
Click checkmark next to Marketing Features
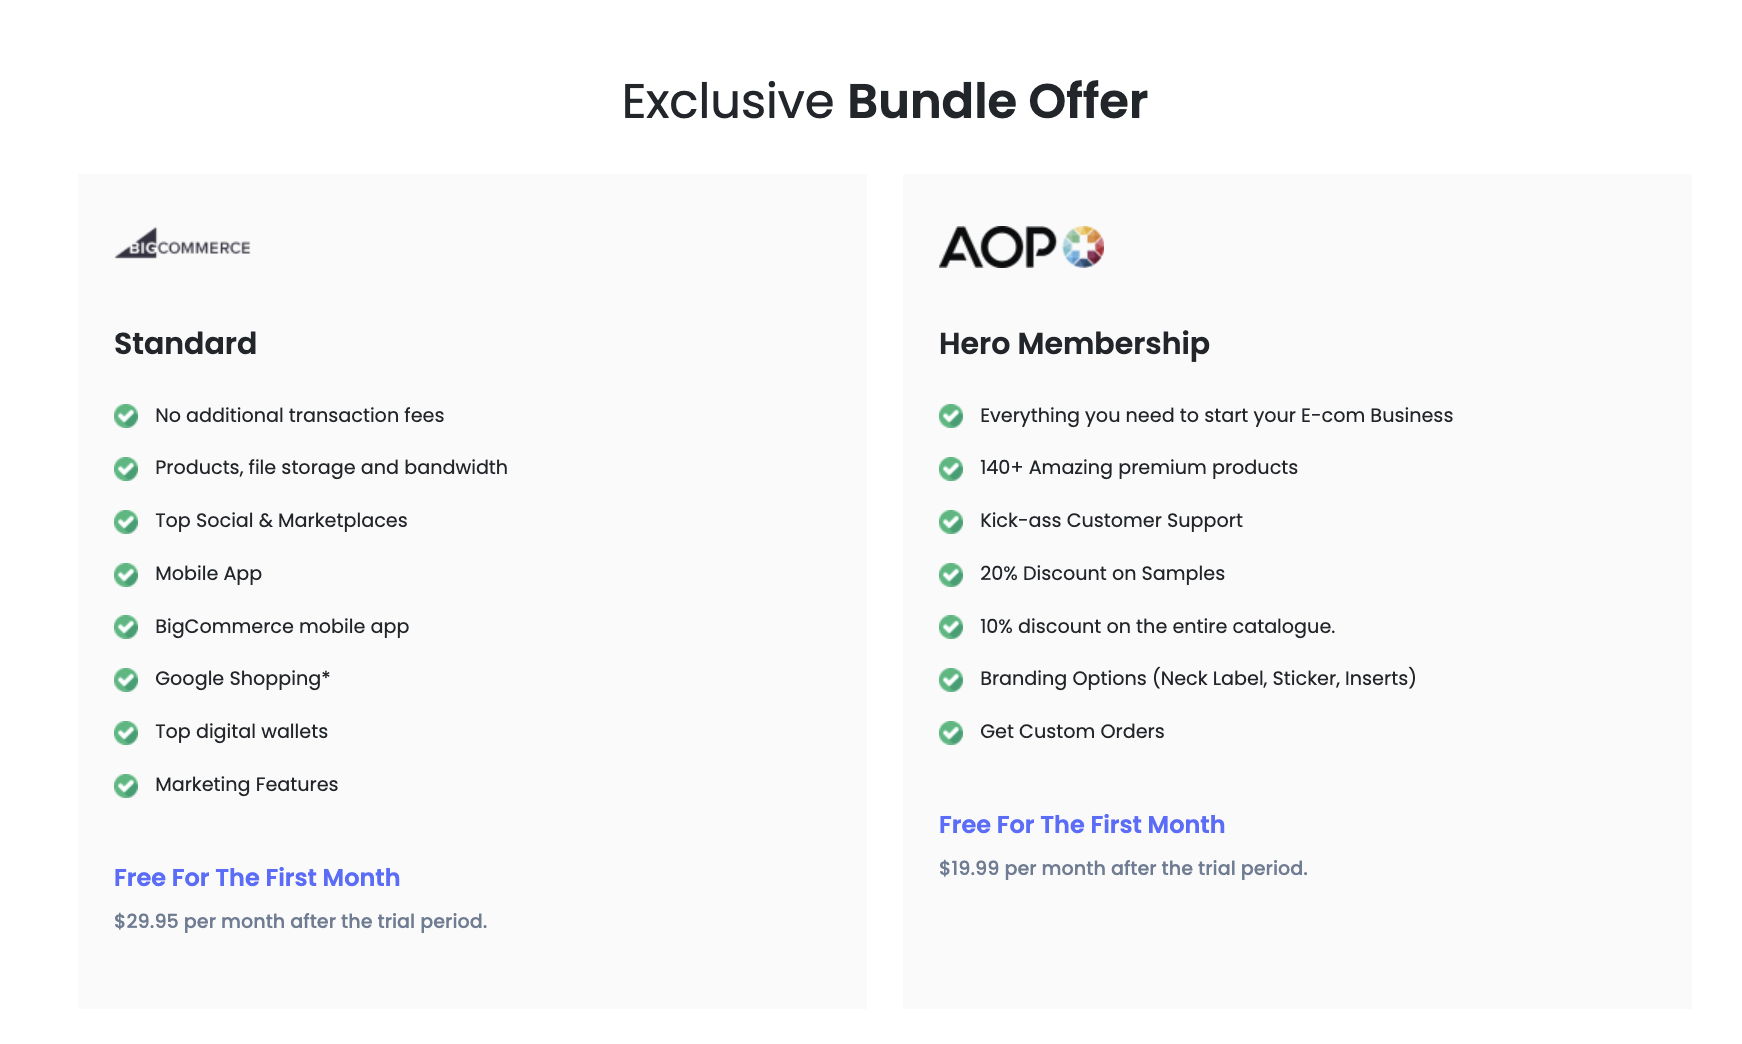coord(126,785)
